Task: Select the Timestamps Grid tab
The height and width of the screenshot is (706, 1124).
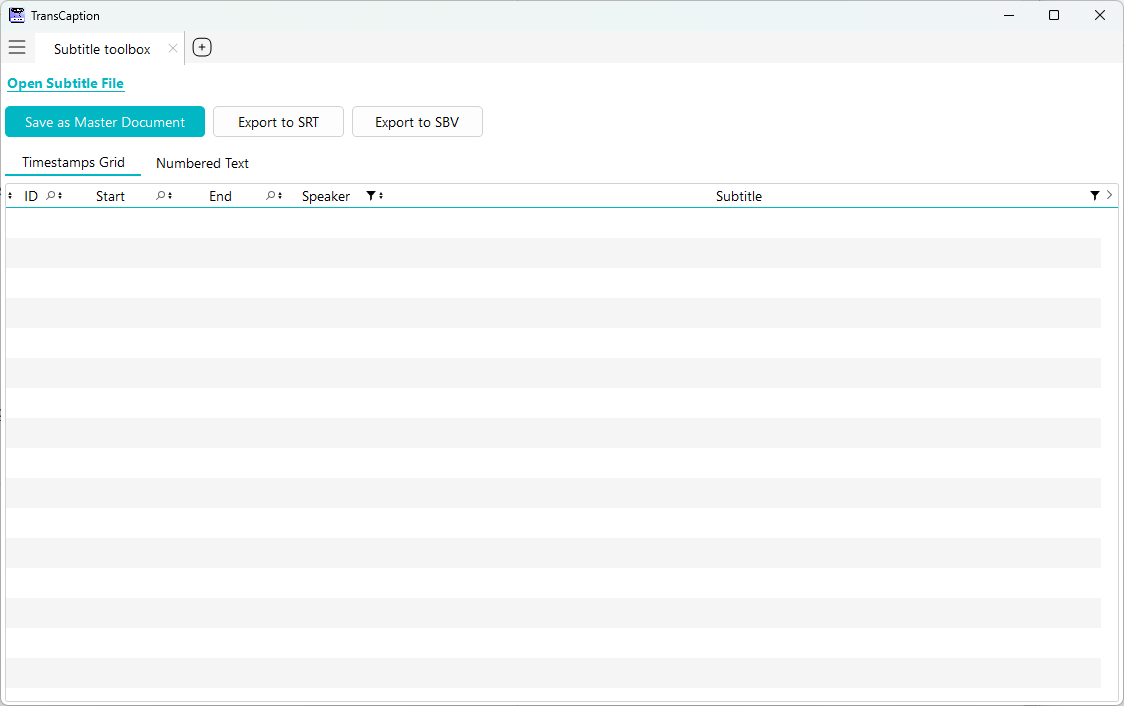Action: pos(73,163)
